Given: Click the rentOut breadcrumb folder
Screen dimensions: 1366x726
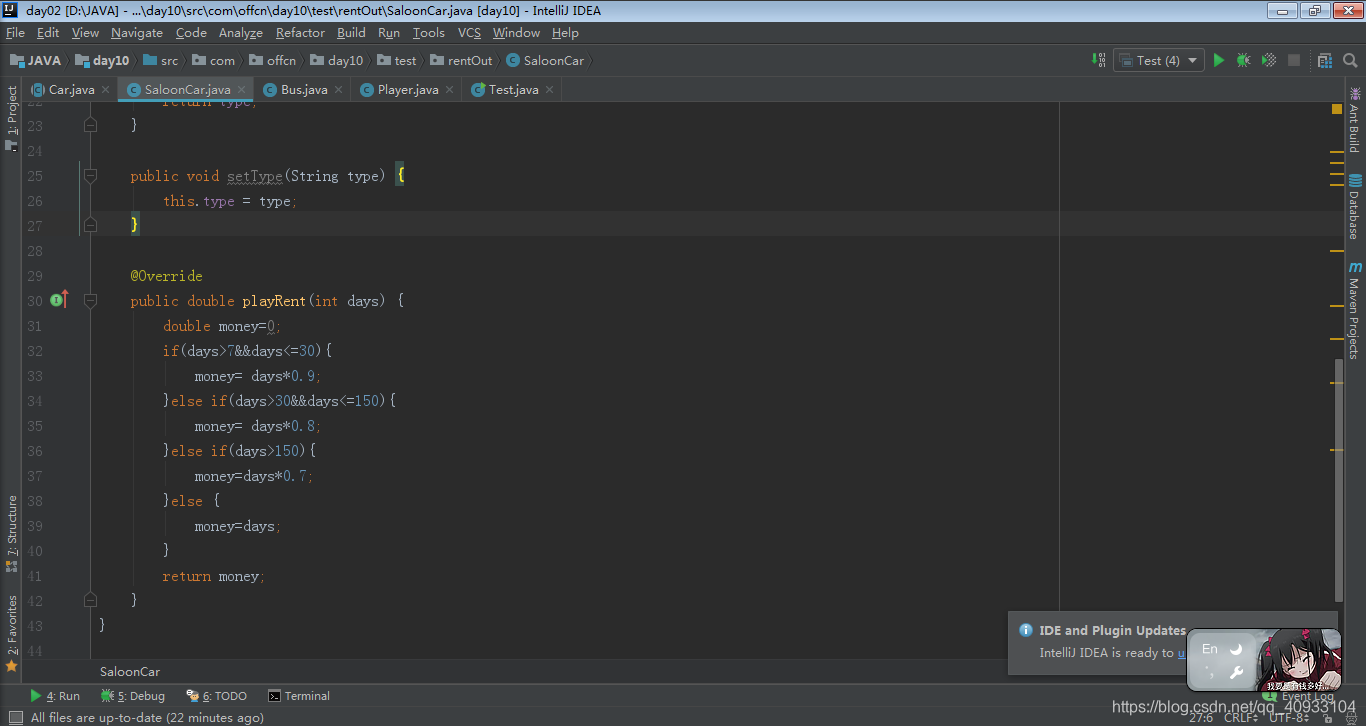Looking at the screenshot, I should pyautogui.click(x=460, y=60).
